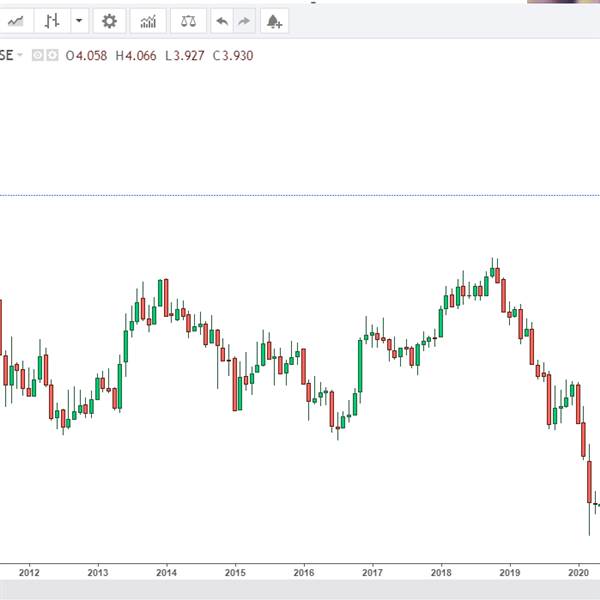
Task: Click the tall green candle in late 2016
Action: pos(360,366)
